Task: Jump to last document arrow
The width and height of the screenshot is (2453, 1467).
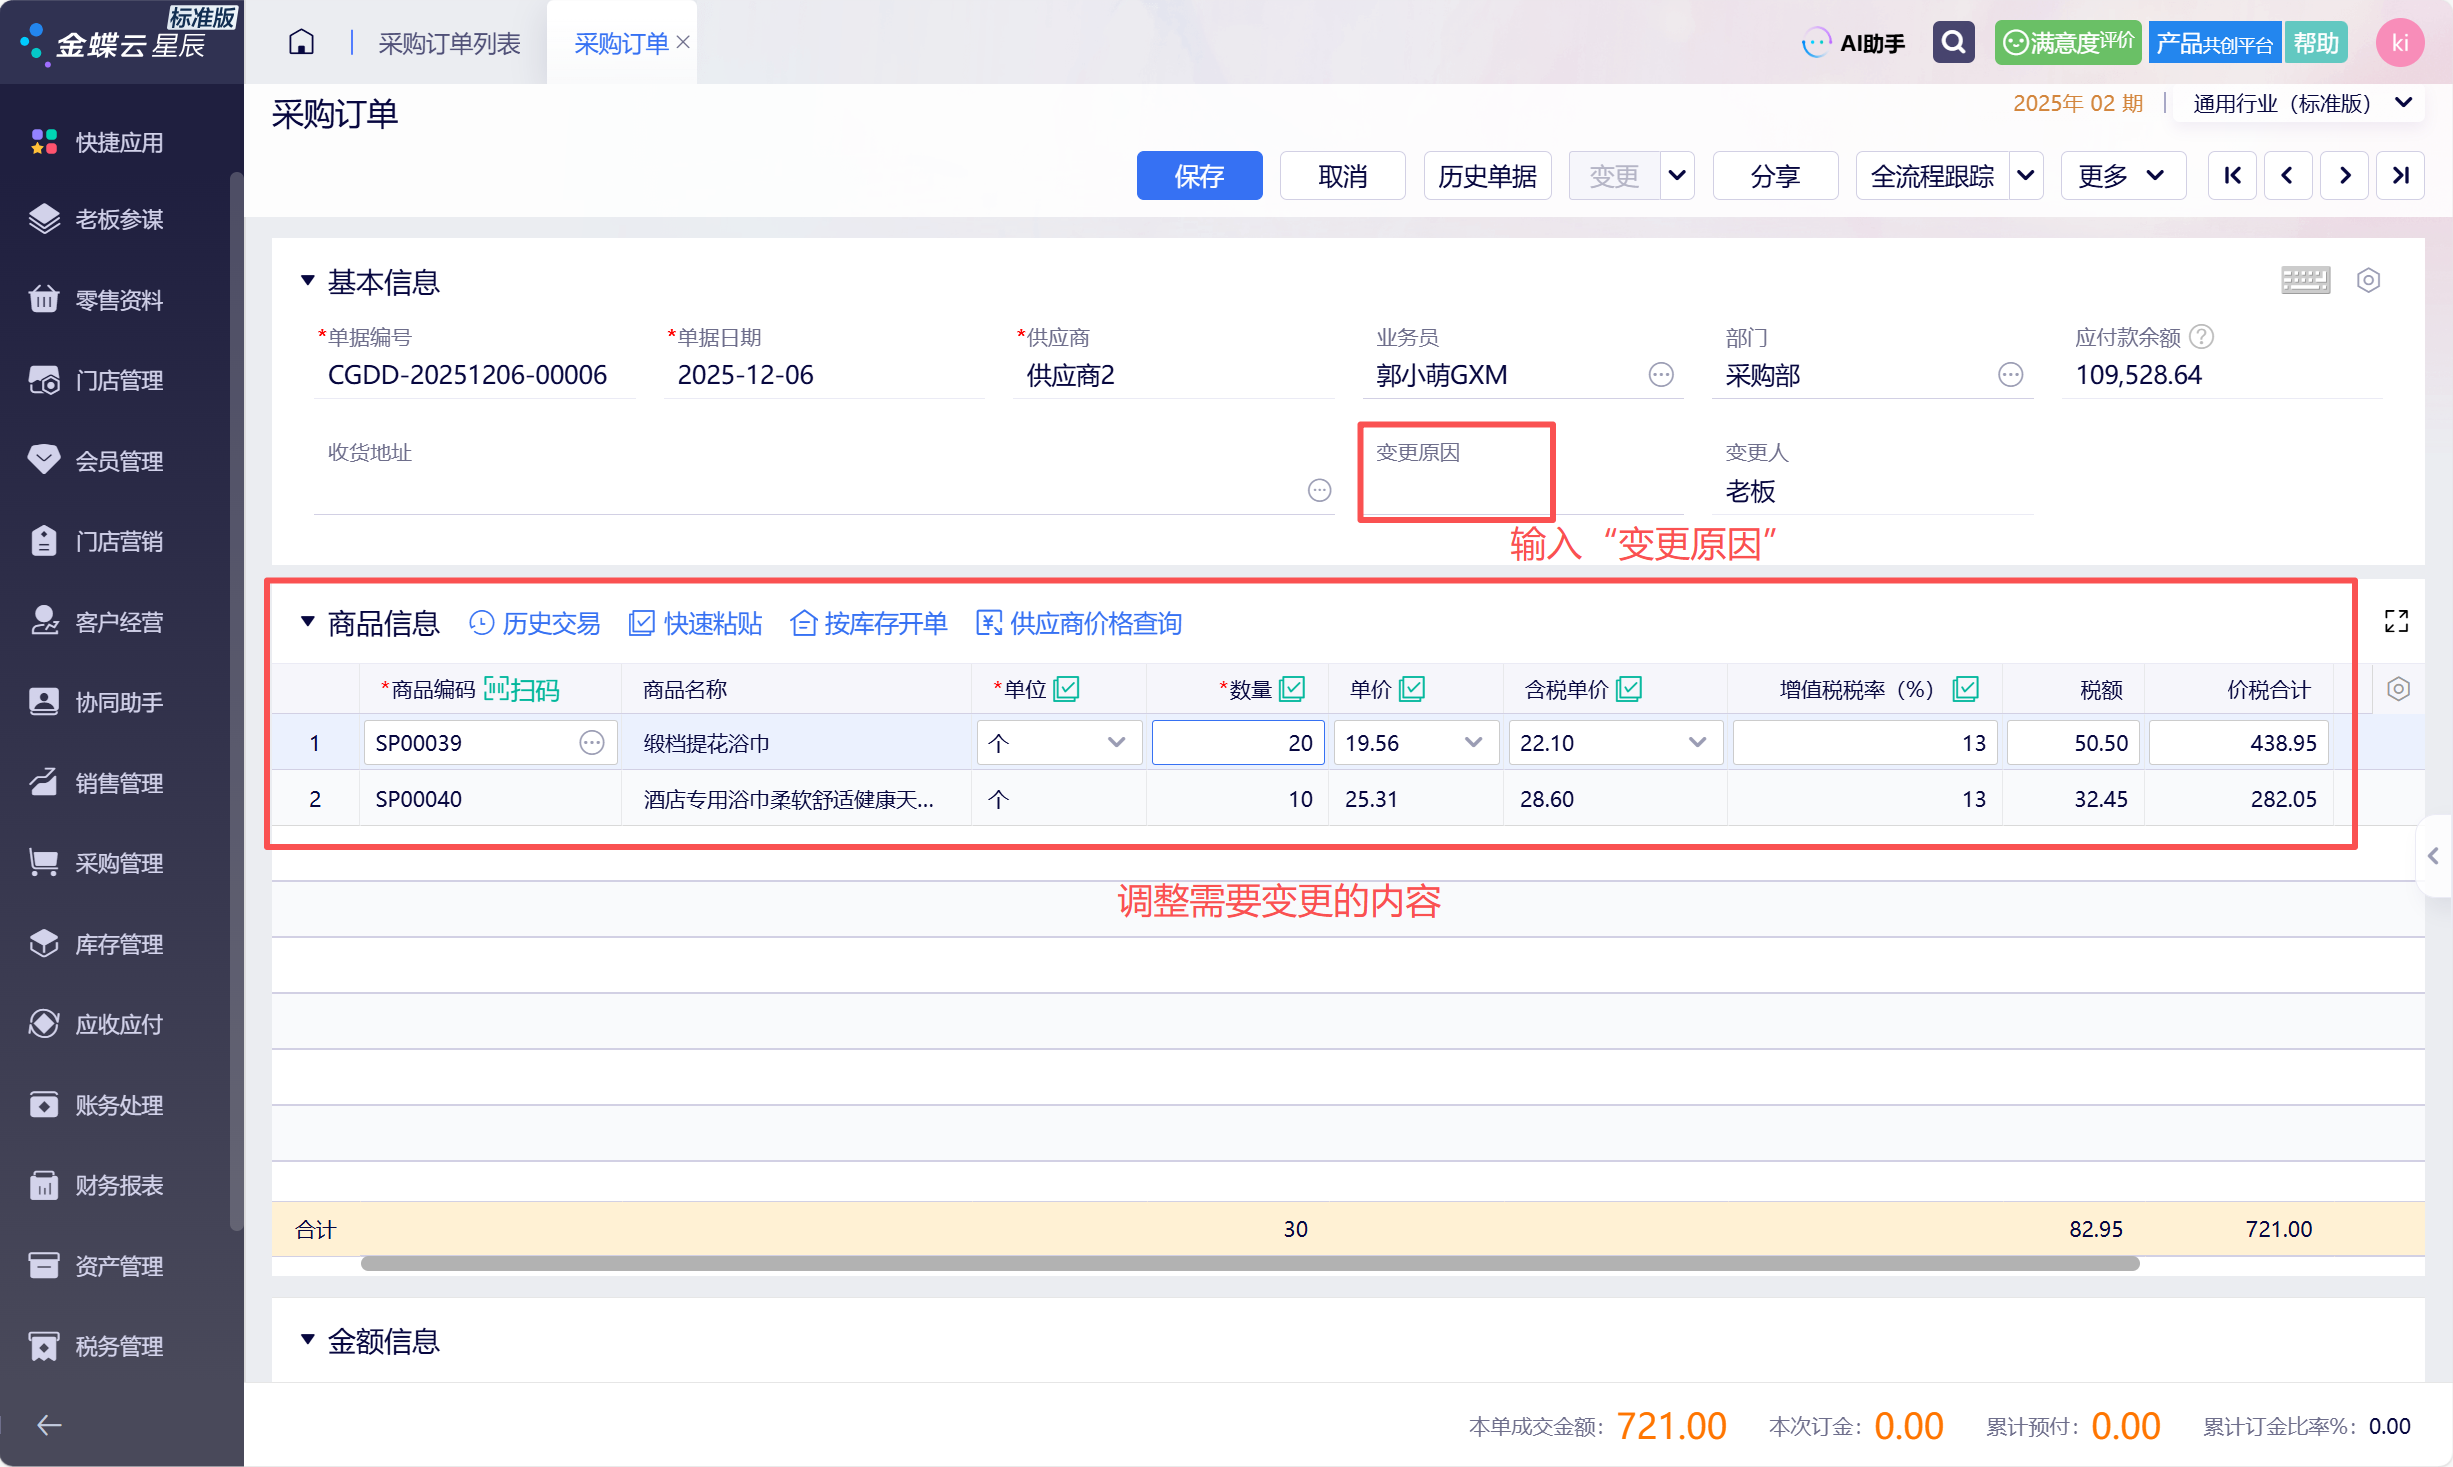Action: tap(2400, 176)
